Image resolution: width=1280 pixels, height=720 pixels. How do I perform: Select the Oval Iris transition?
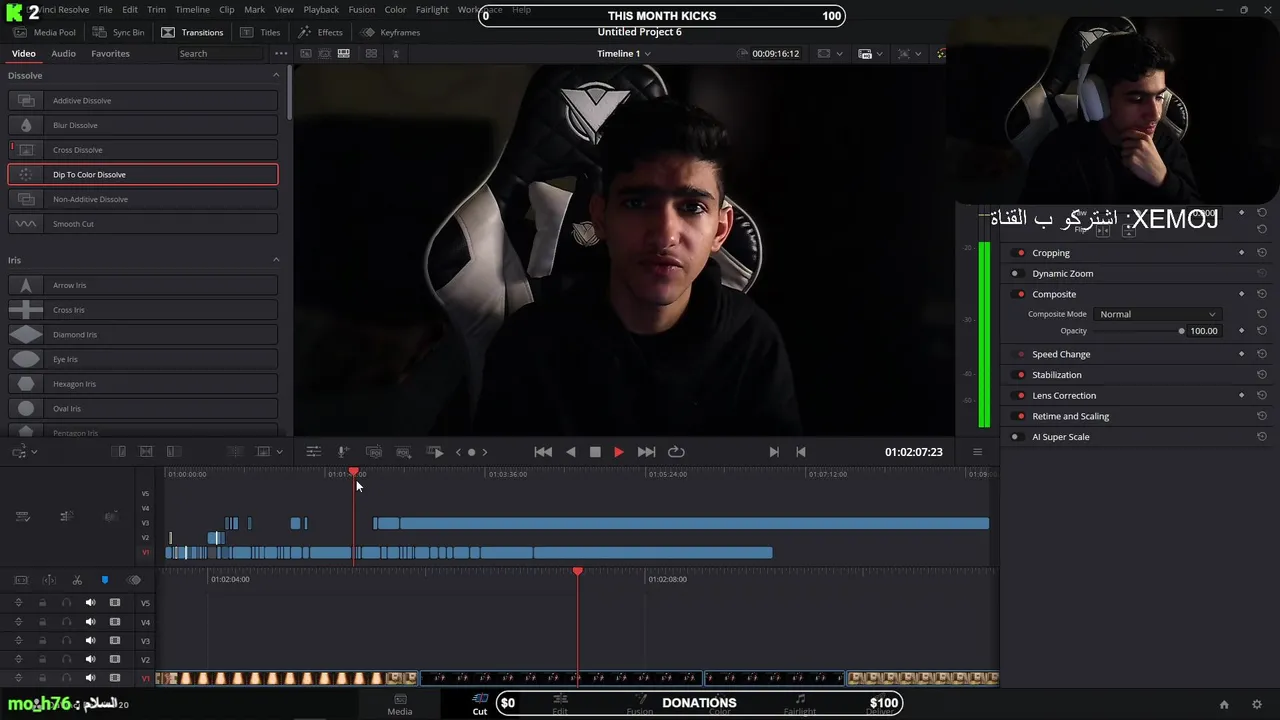[x=143, y=408]
